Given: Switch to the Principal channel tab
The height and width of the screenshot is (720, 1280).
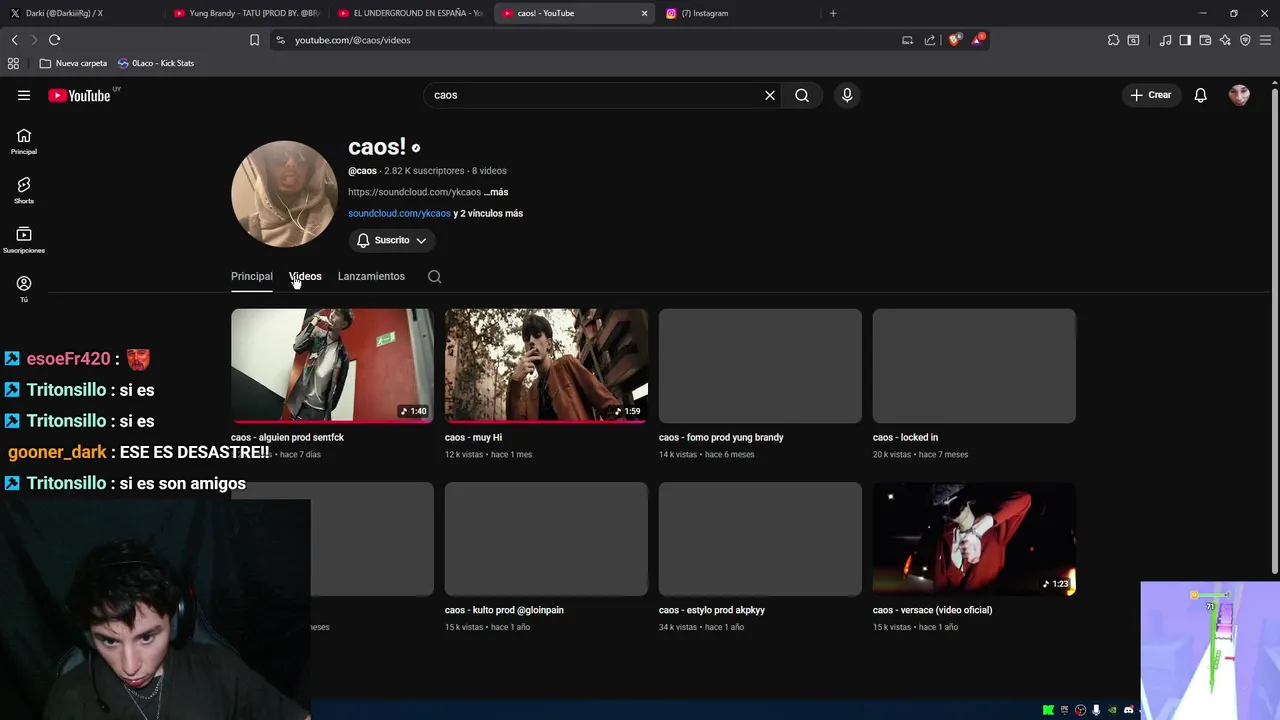Looking at the screenshot, I should [252, 276].
